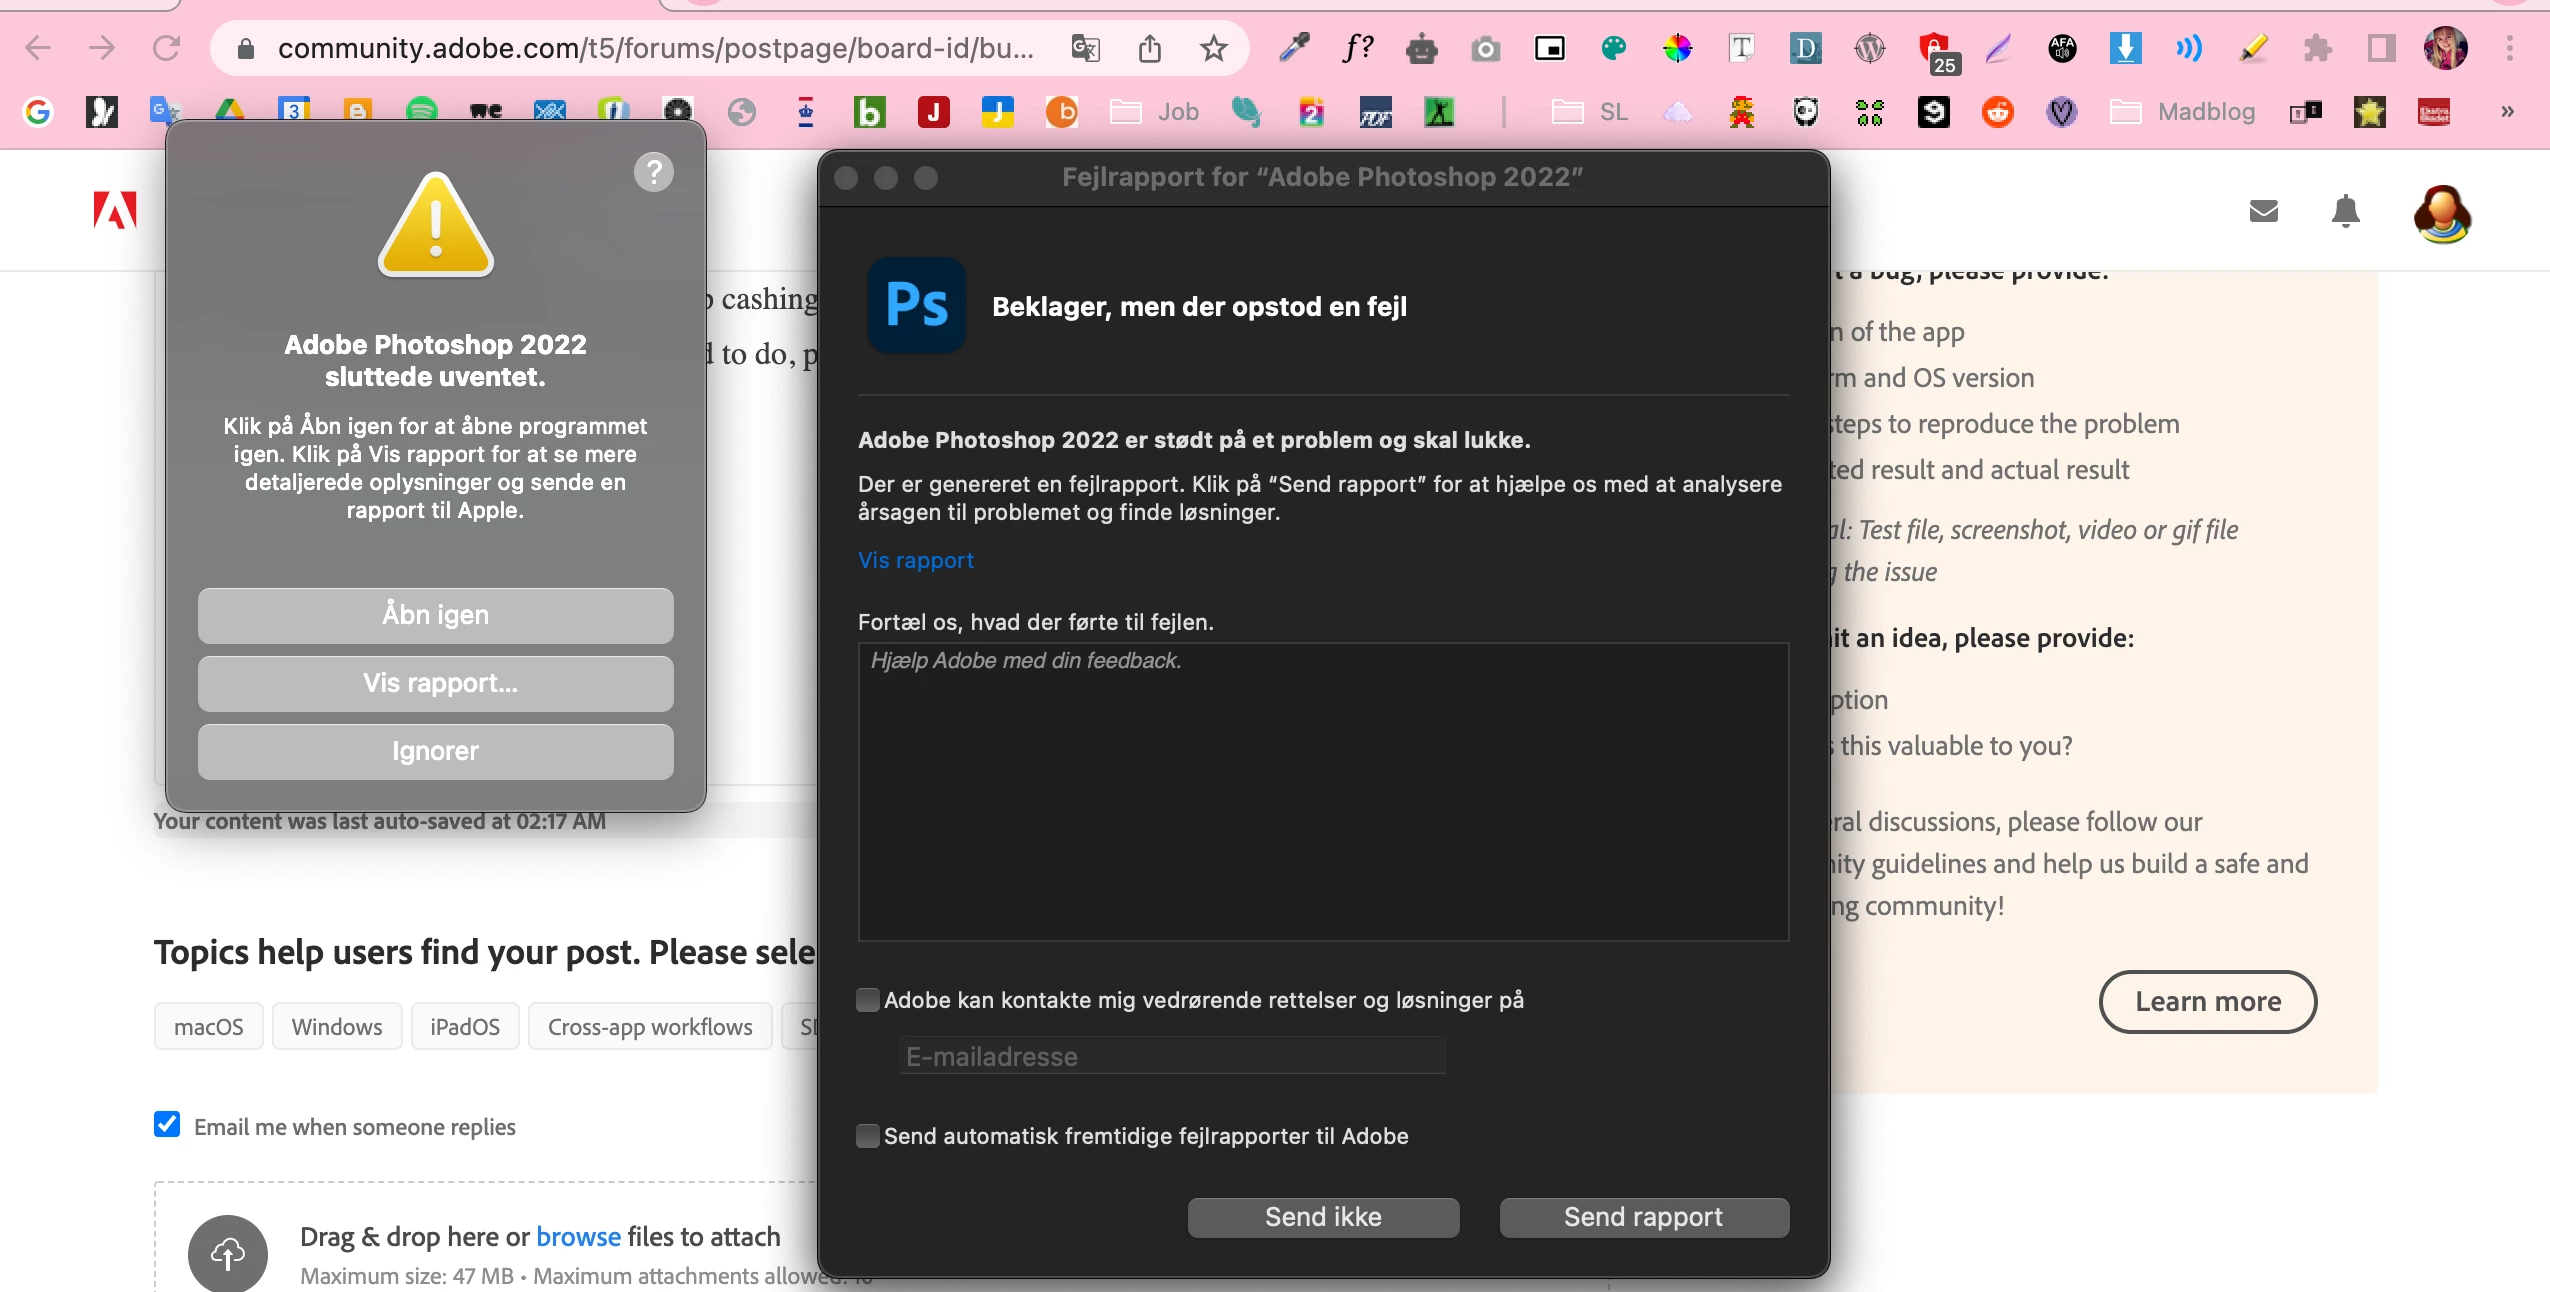Screen dimensions: 2550x1292
Task: Enable 'Adobe kan kontakte mig' checkbox
Action: click(x=868, y=1000)
